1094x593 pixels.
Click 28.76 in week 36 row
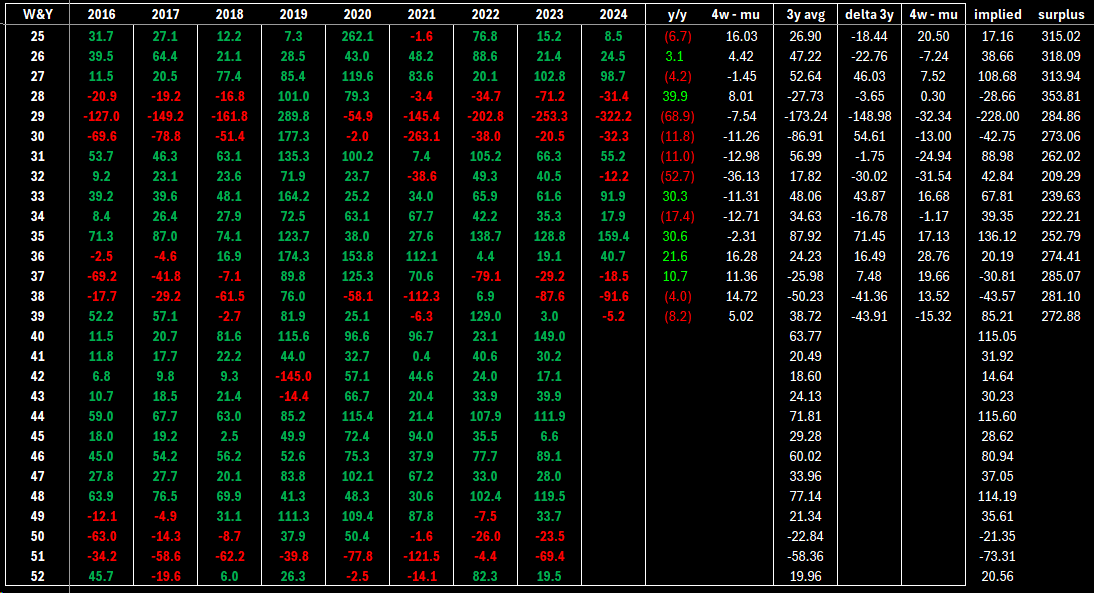(x=934, y=256)
